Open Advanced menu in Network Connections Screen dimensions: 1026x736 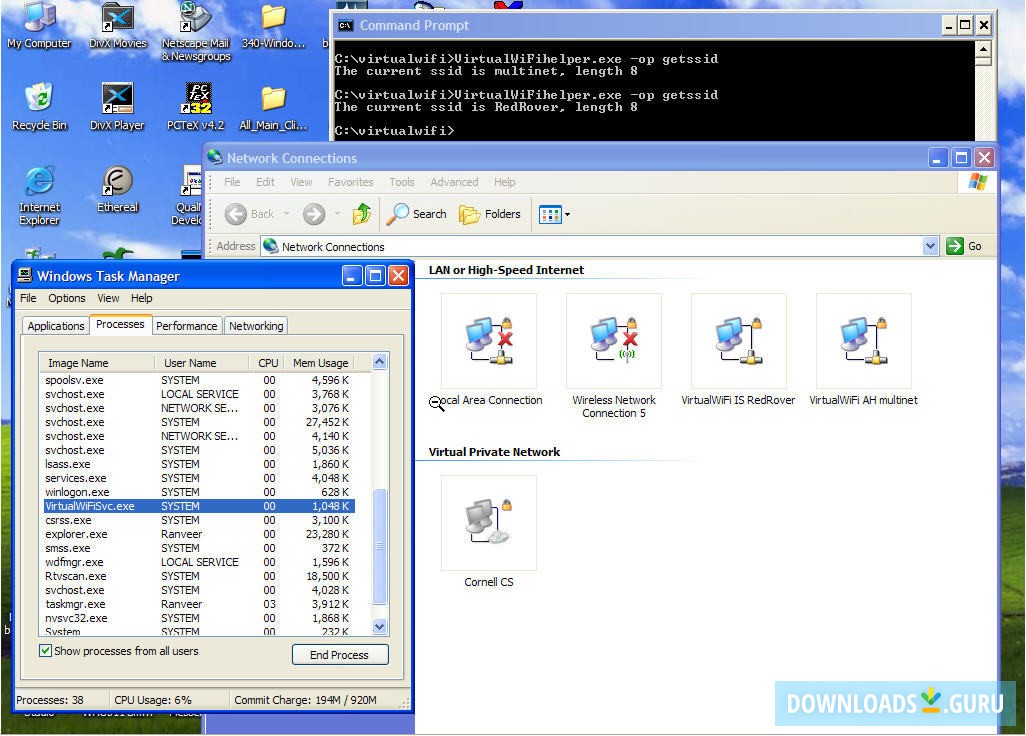tap(454, 182)
